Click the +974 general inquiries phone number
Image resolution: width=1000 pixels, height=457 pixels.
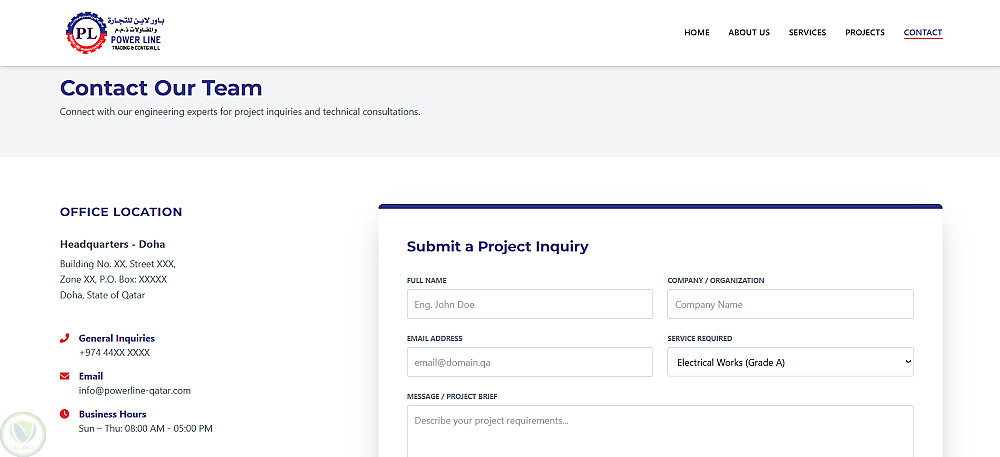[115, 353]
